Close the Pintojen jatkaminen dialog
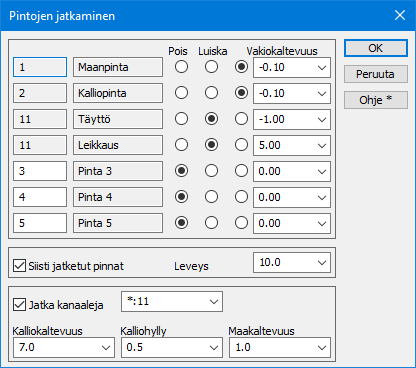This screenshot has height=368, width=416. point(400,15)
